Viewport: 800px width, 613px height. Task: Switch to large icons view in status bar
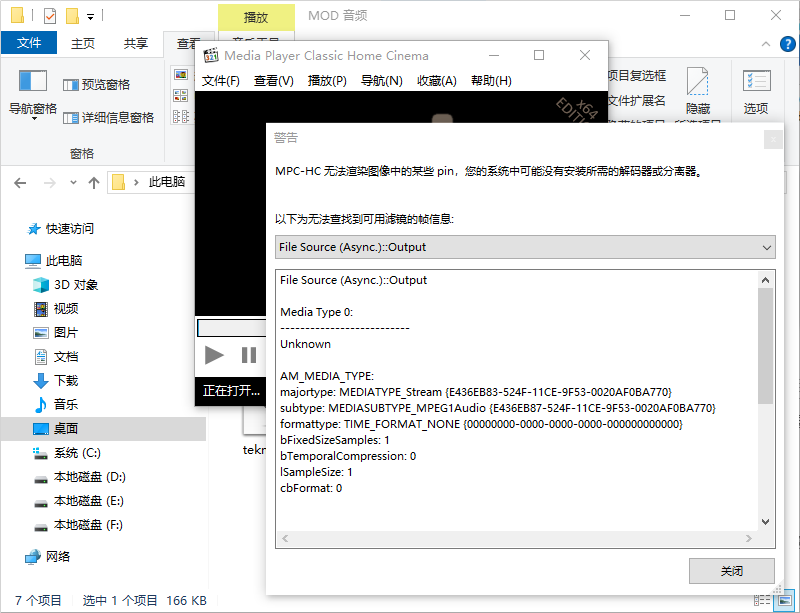tap(785, 600)
